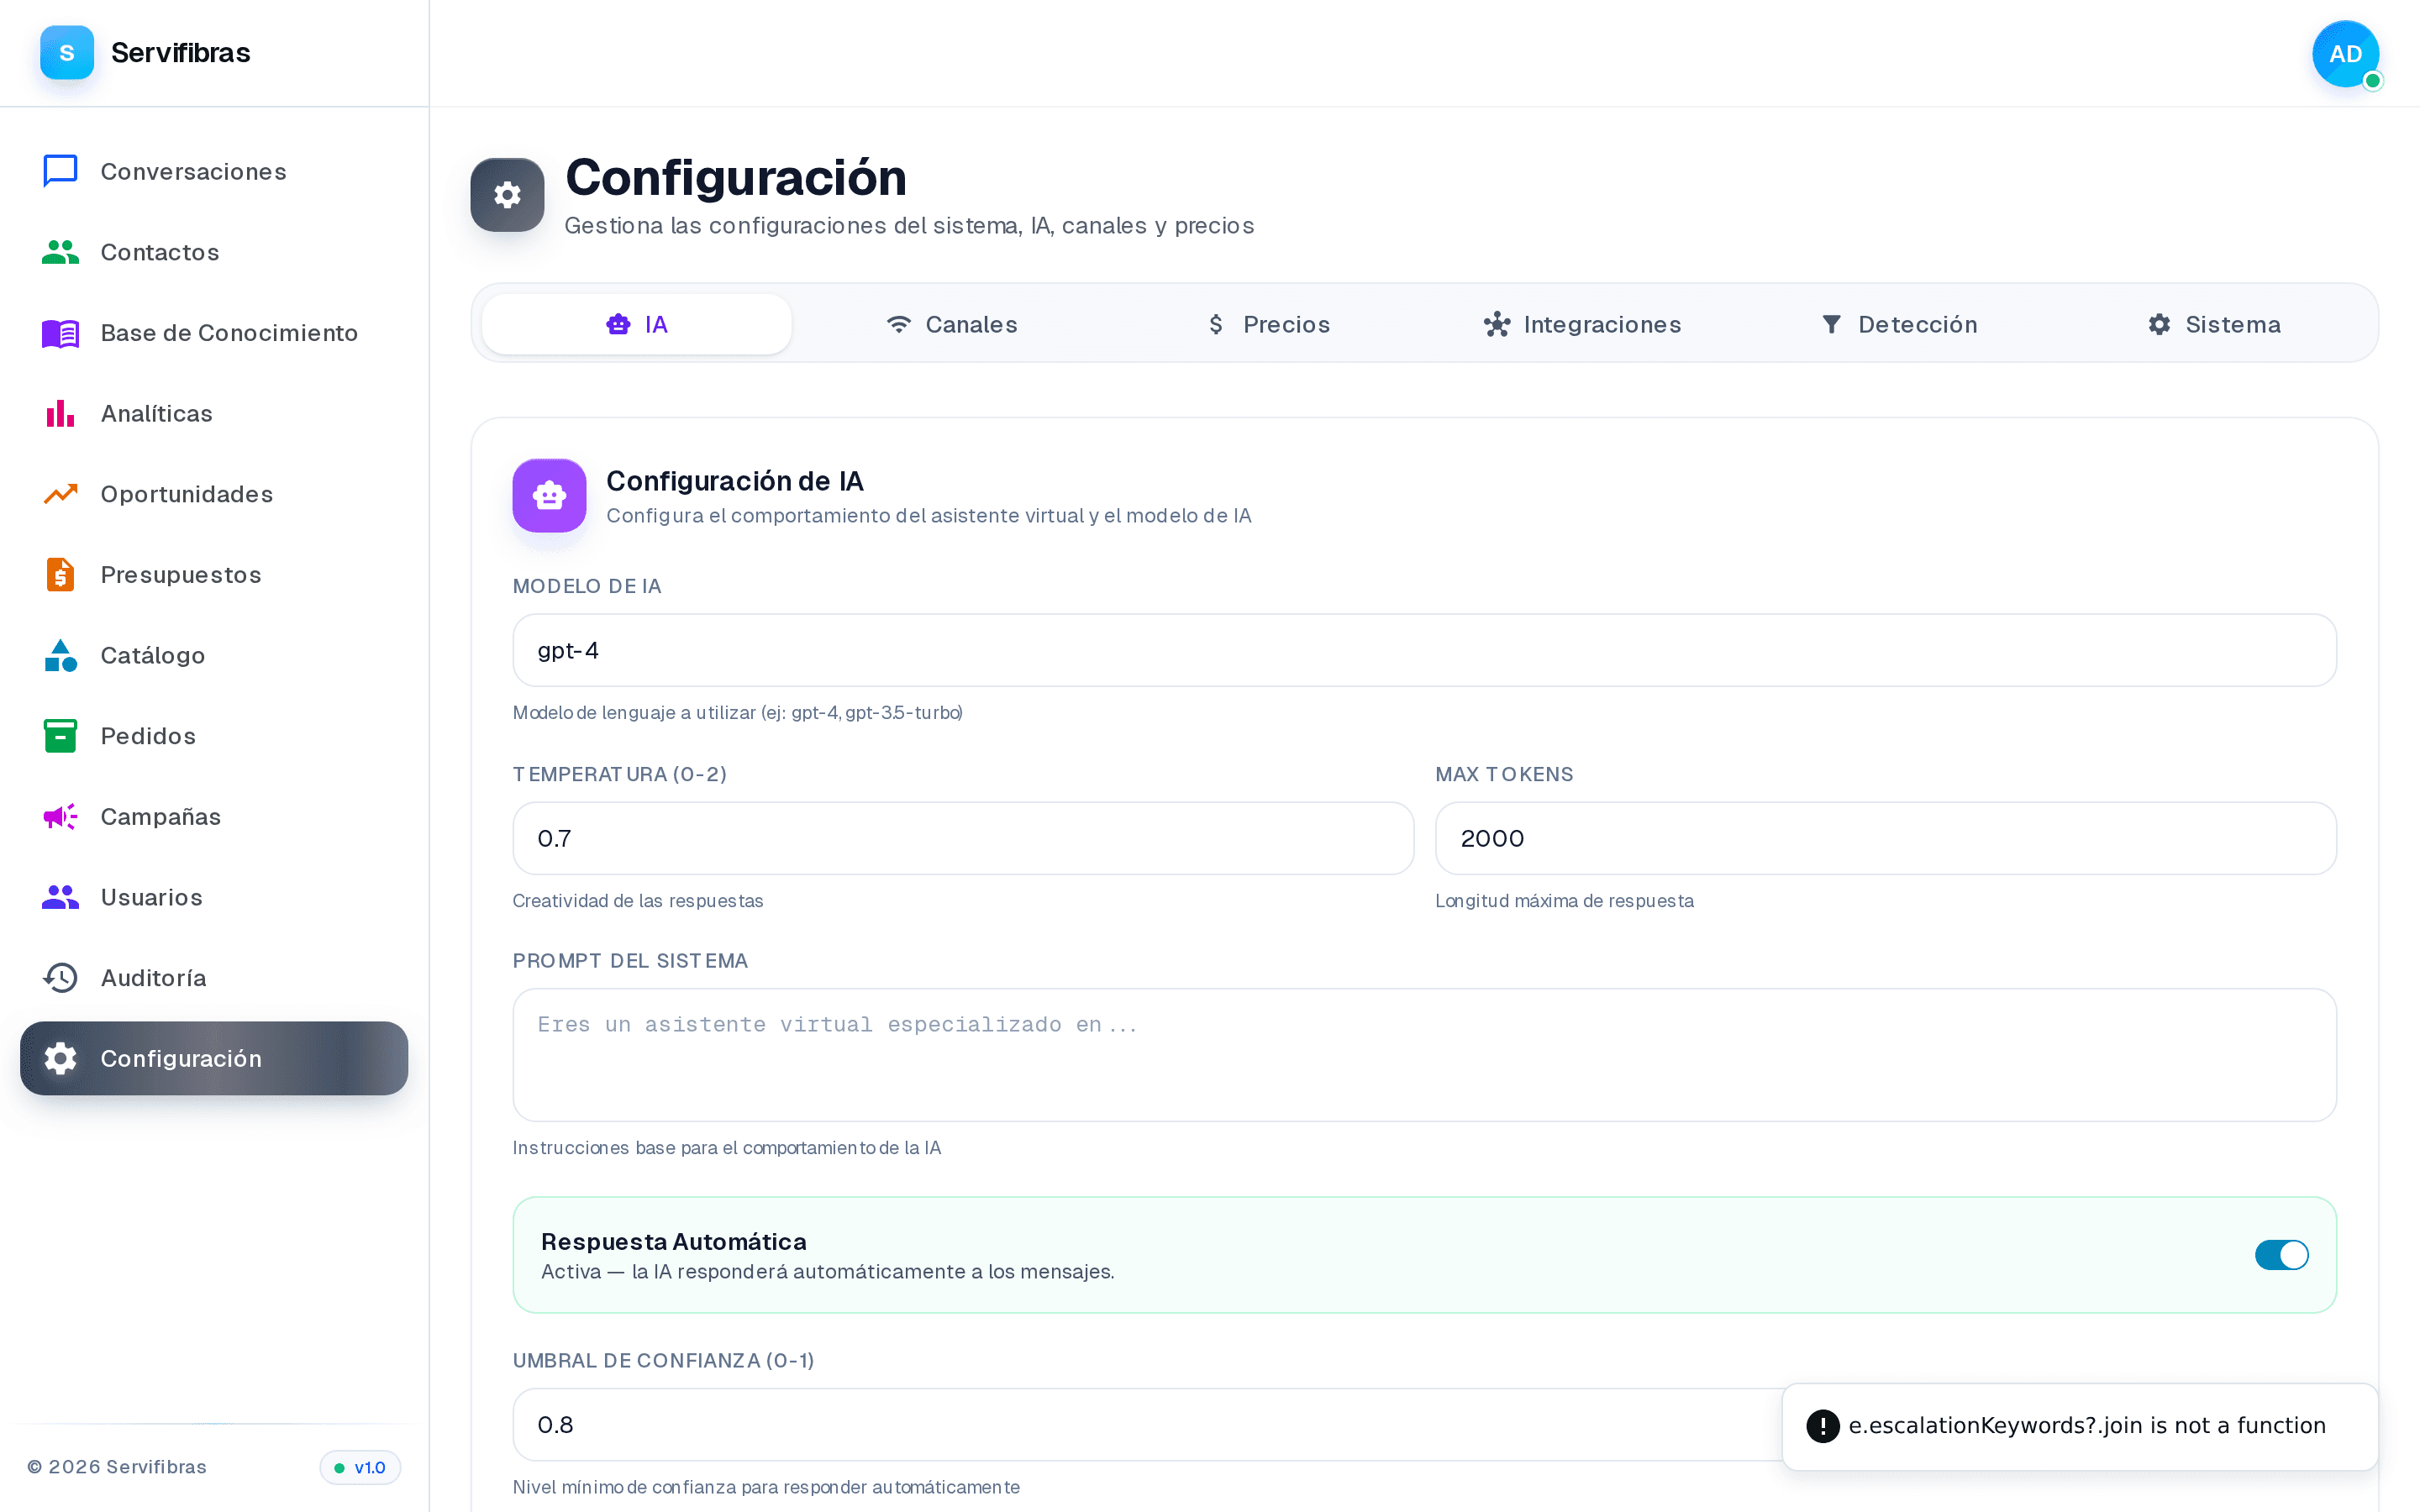Click the Configuración page heading
The image size is (2420, 1512).
click(x=736, y=177)
